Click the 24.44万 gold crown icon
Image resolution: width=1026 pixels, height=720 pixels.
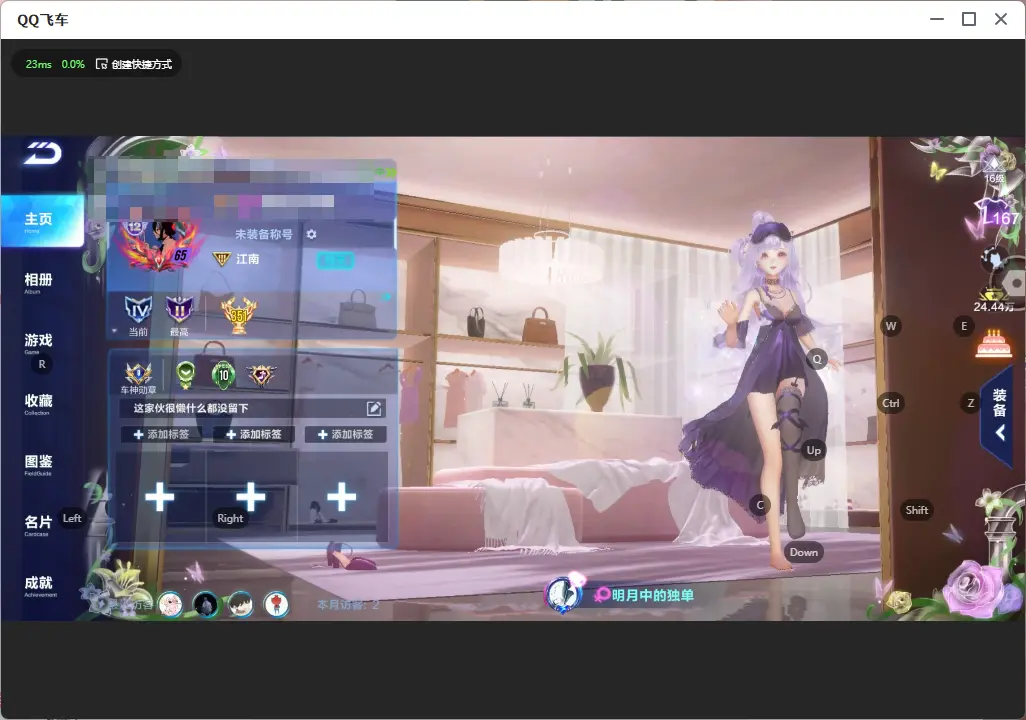993,298
